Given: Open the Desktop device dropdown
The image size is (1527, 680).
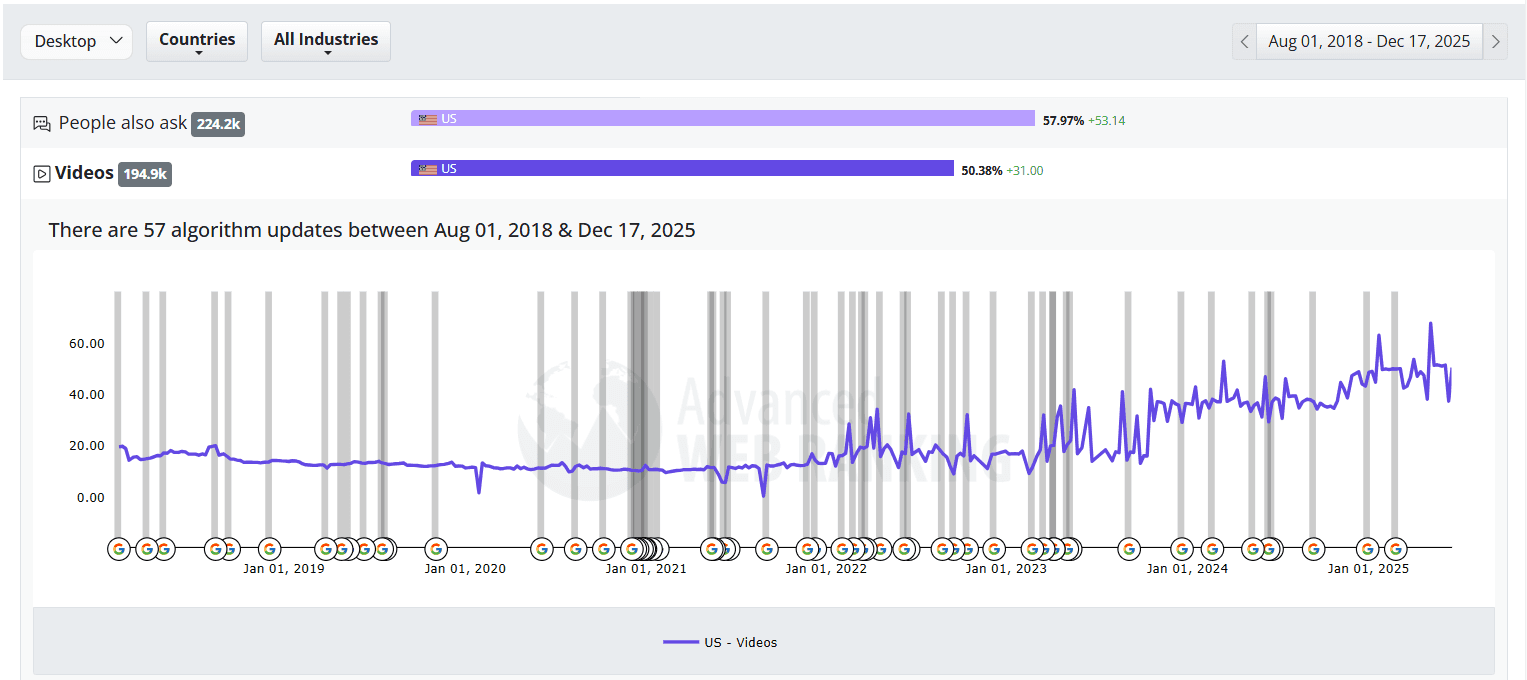Looking at the screenshot, I should tap(77, 41).
